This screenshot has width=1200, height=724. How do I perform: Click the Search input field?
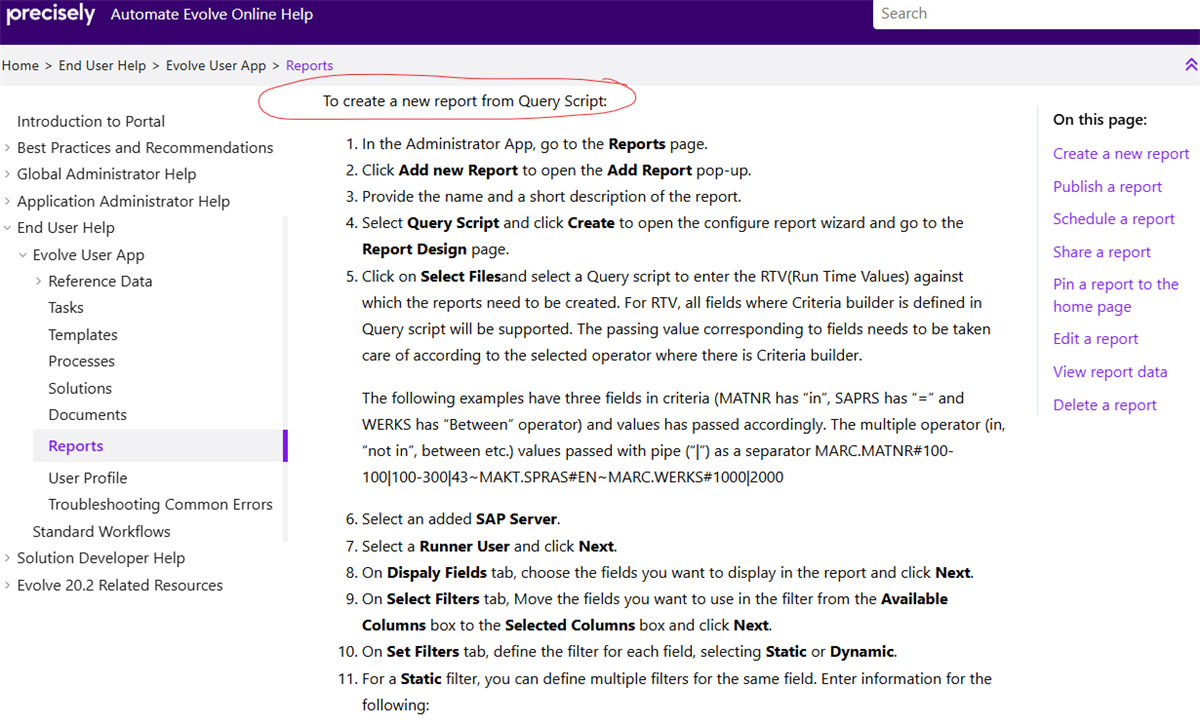pos(1036,14)
